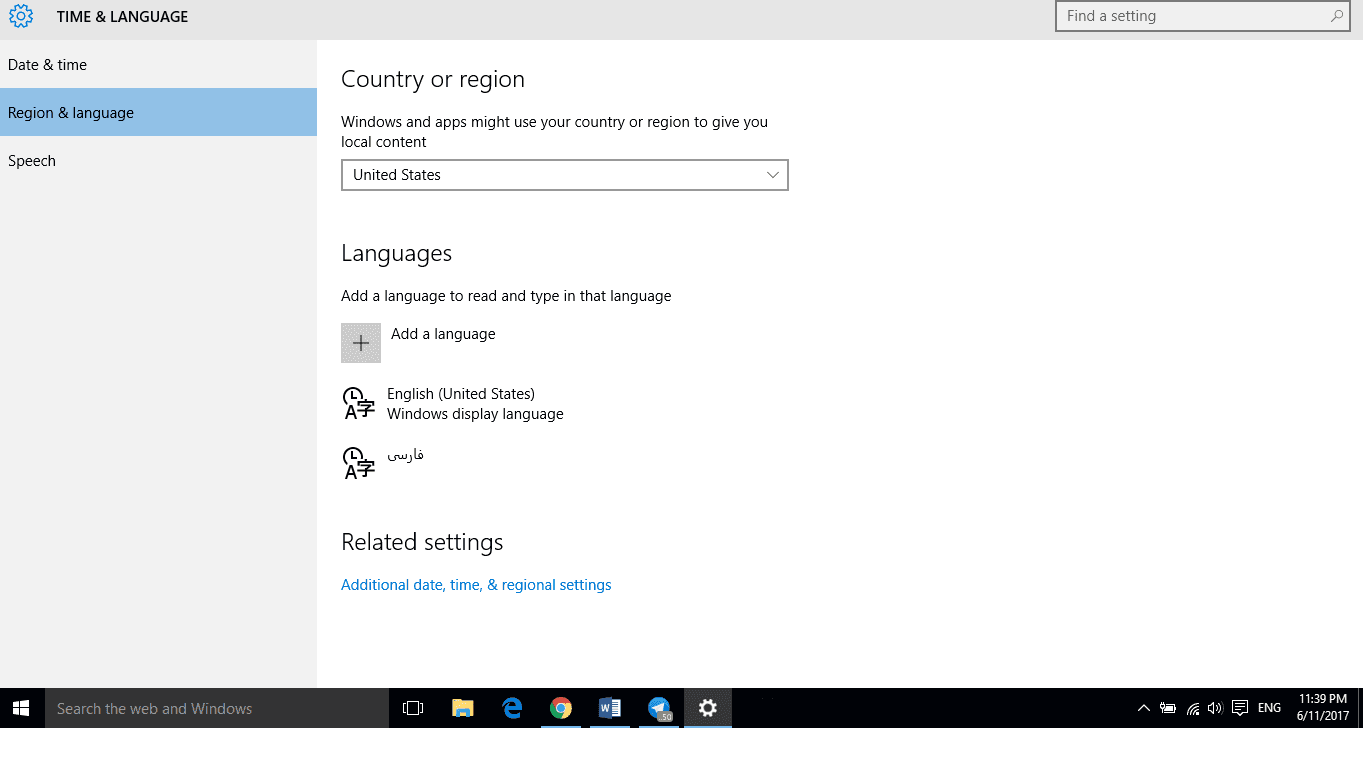Open the Windows Start menu
The width and height of the screenshot is (1366, 768).
pos(21,708)
